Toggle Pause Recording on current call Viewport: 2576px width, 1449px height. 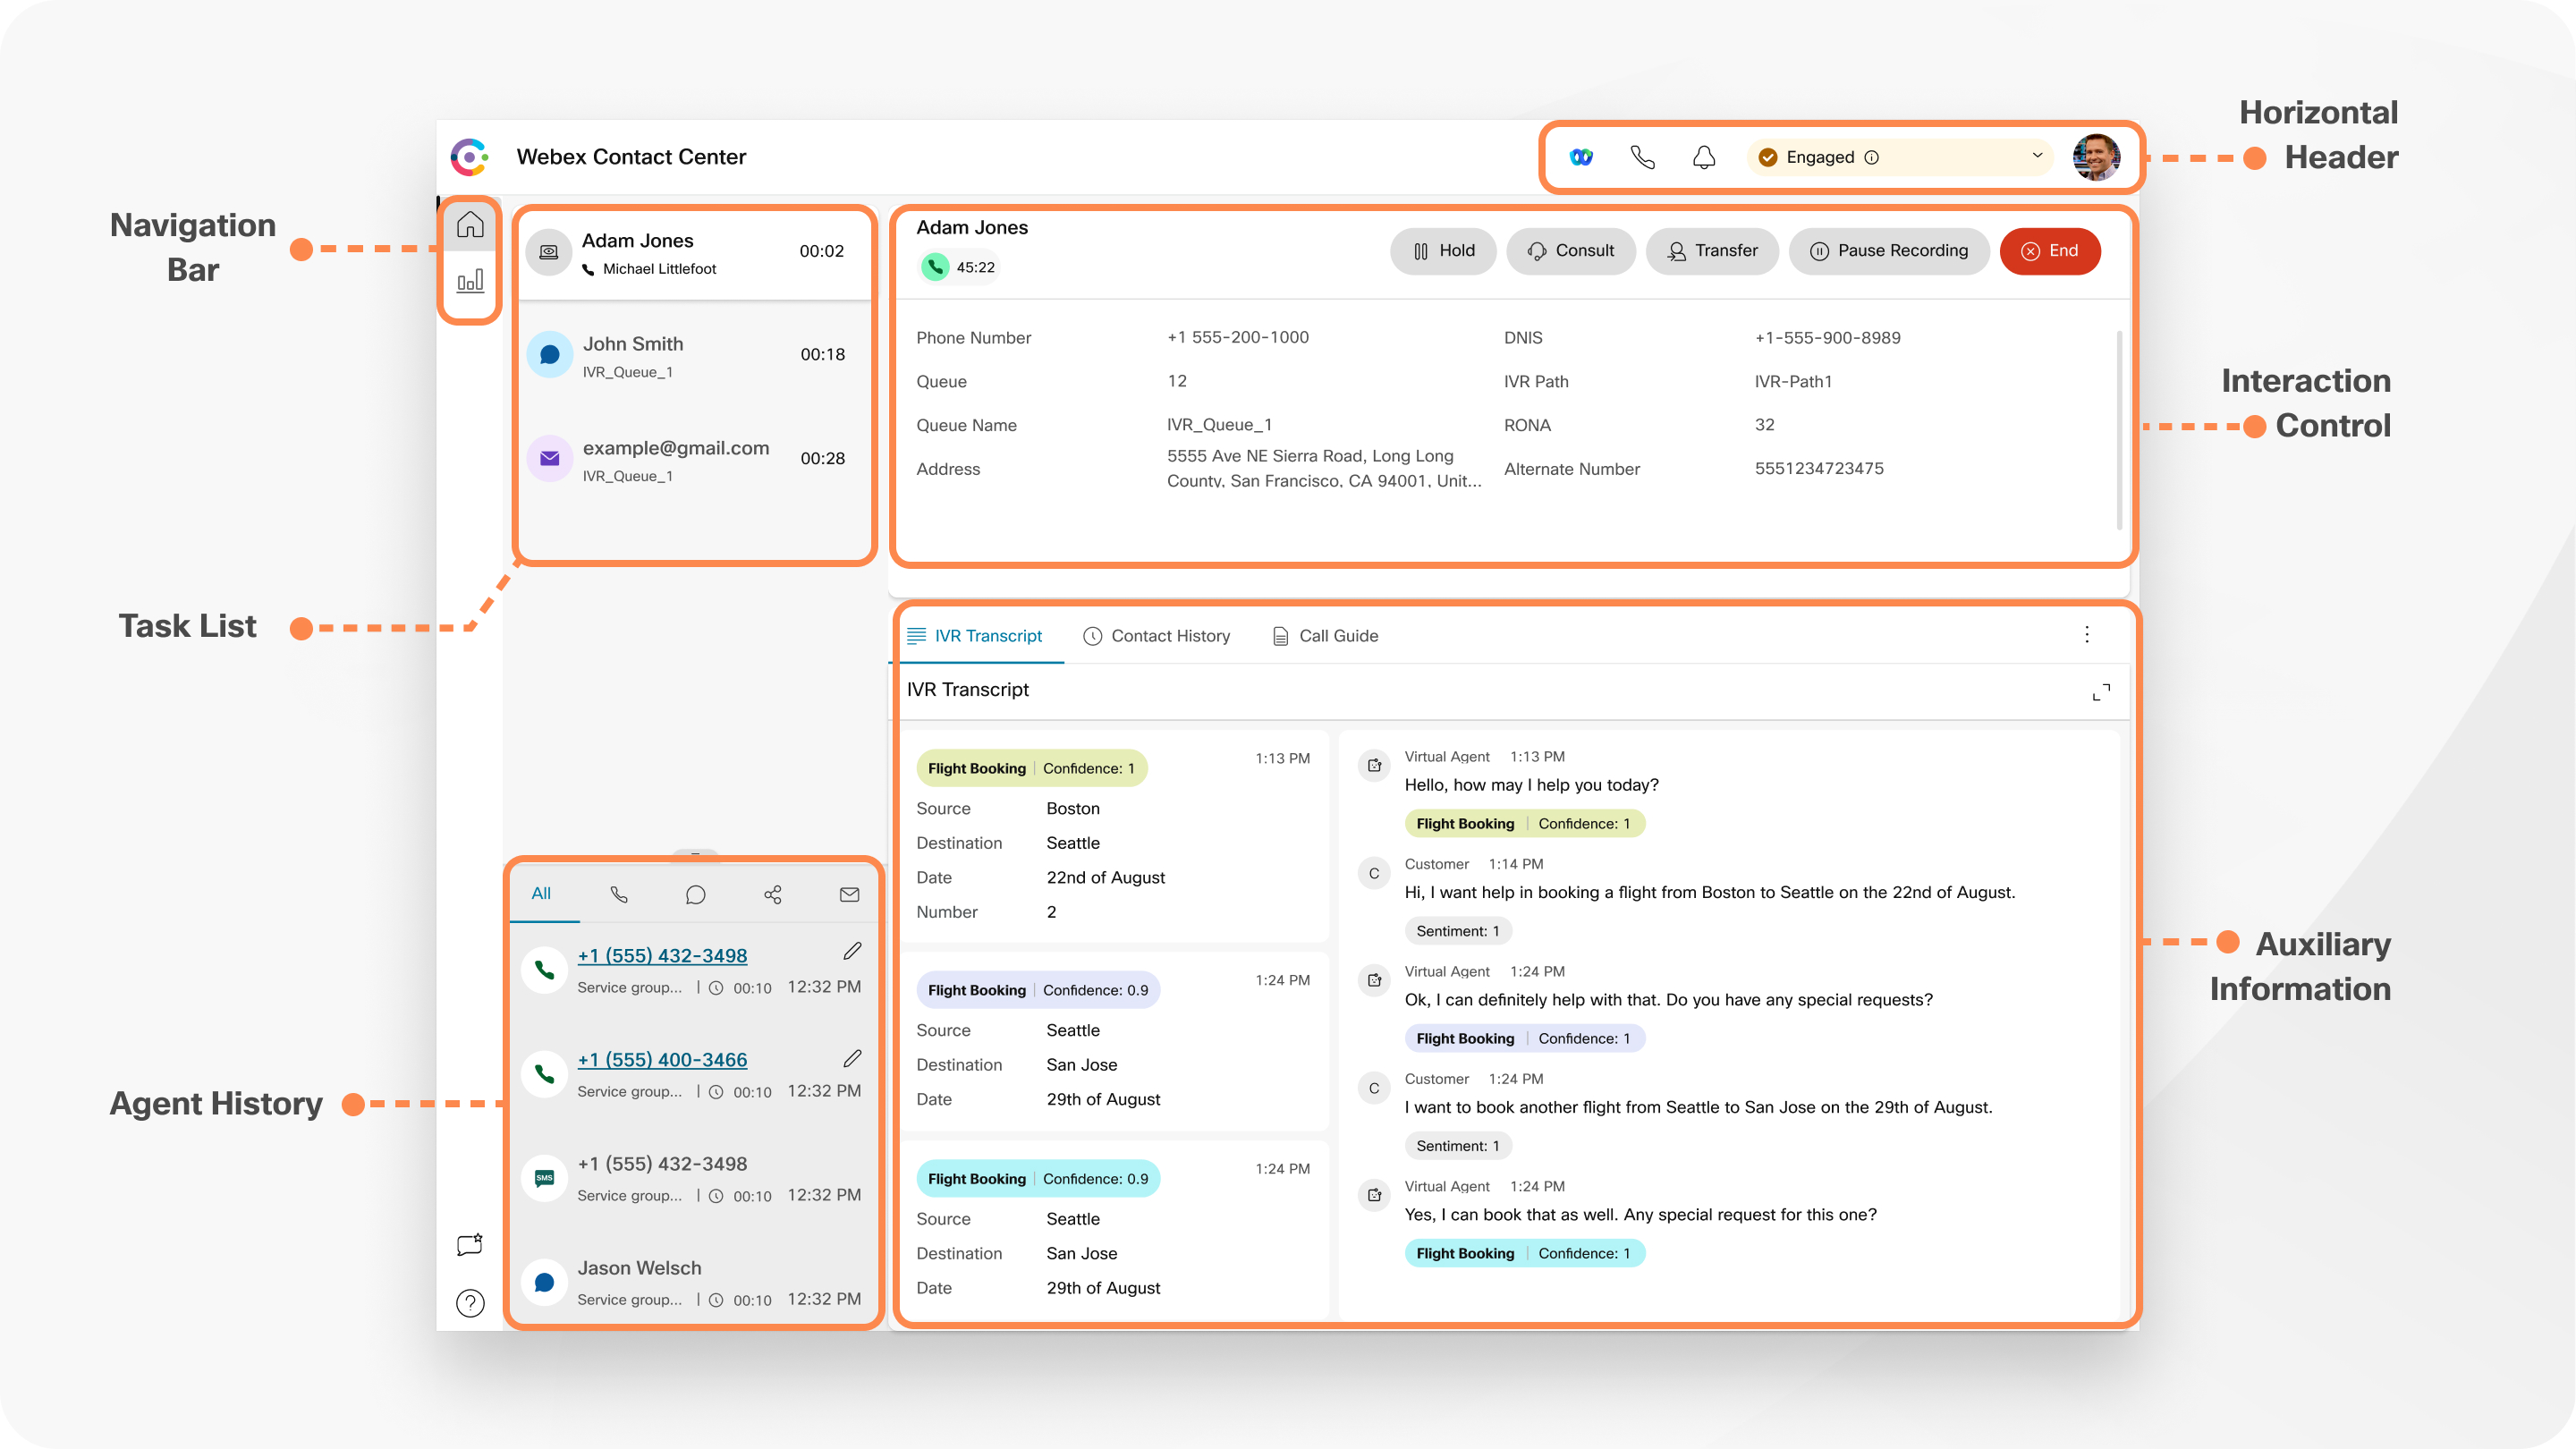click(1888, 250)
